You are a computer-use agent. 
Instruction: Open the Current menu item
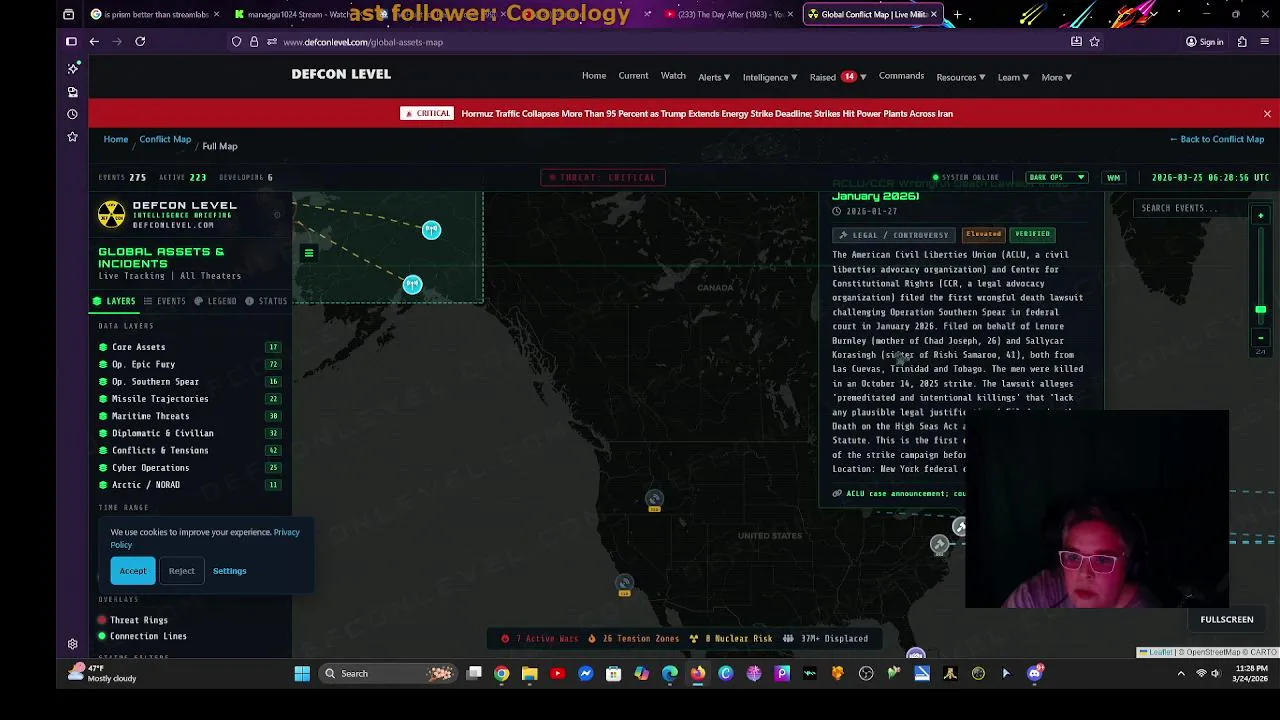point(633,76)
